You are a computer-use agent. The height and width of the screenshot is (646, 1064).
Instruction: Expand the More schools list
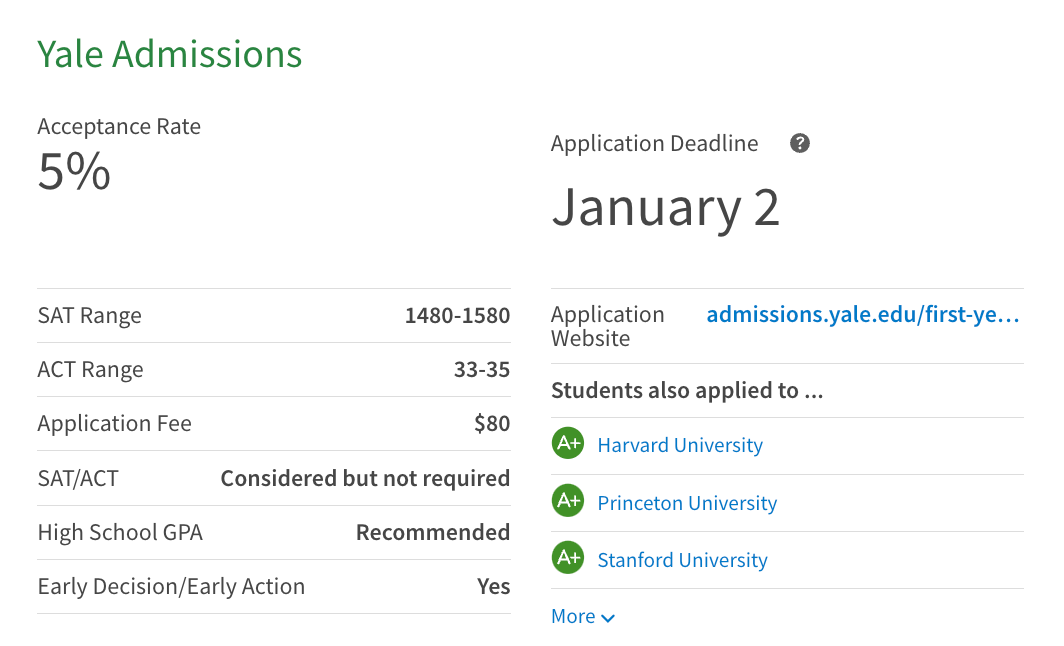(x=574, y=616)
